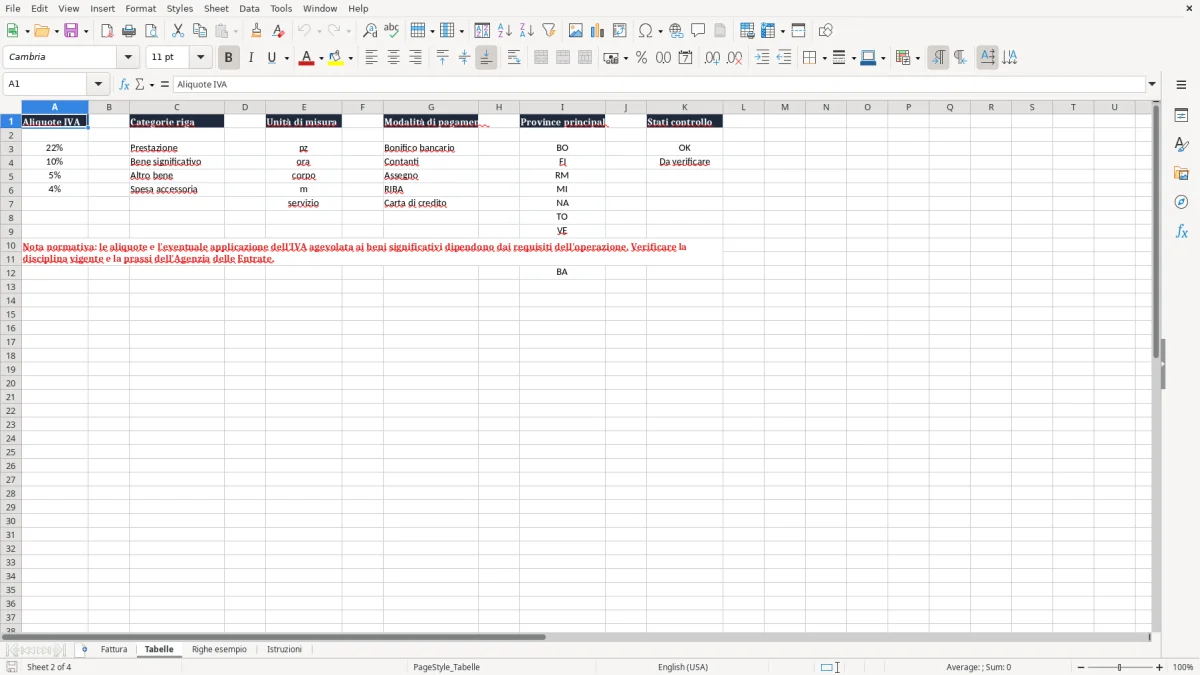Click the PageStyle_Tabelle status bar field
Image resolution: width=1200 pixels, height=675 pixels.
click(x=446, y=667)
